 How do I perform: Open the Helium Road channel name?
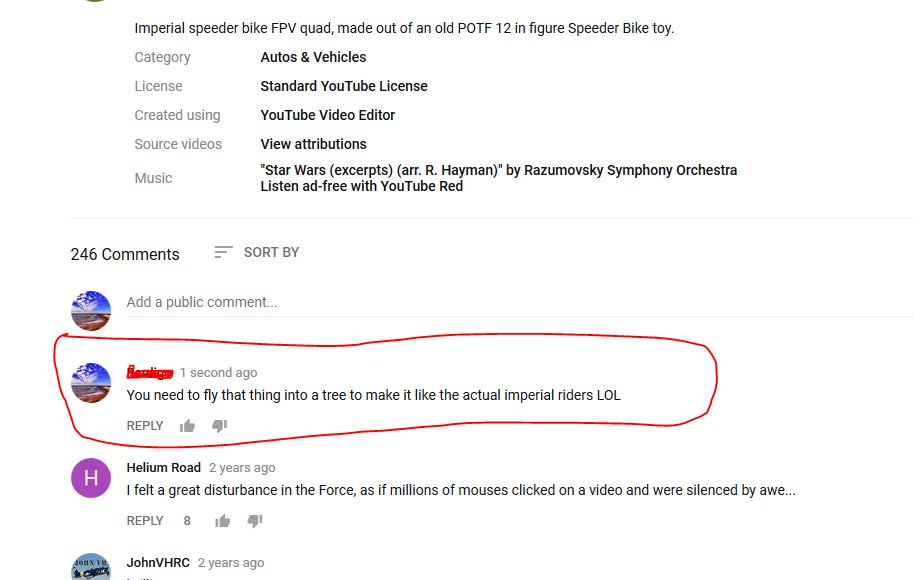pos(164,468)
